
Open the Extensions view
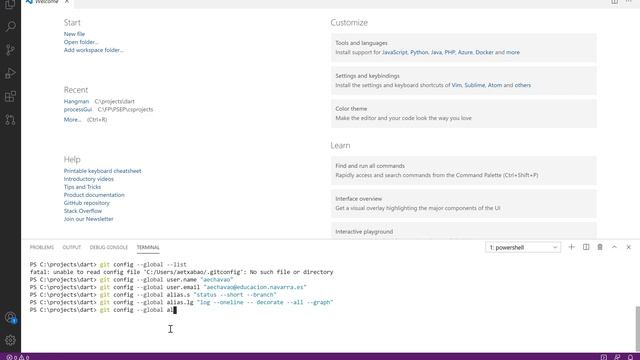pos(10,96)
